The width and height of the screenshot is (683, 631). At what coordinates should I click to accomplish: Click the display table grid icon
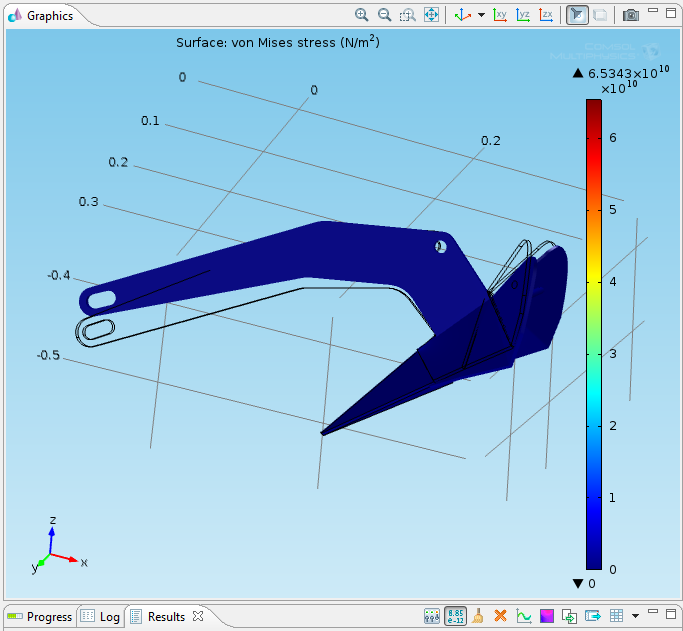click(616, 616)
